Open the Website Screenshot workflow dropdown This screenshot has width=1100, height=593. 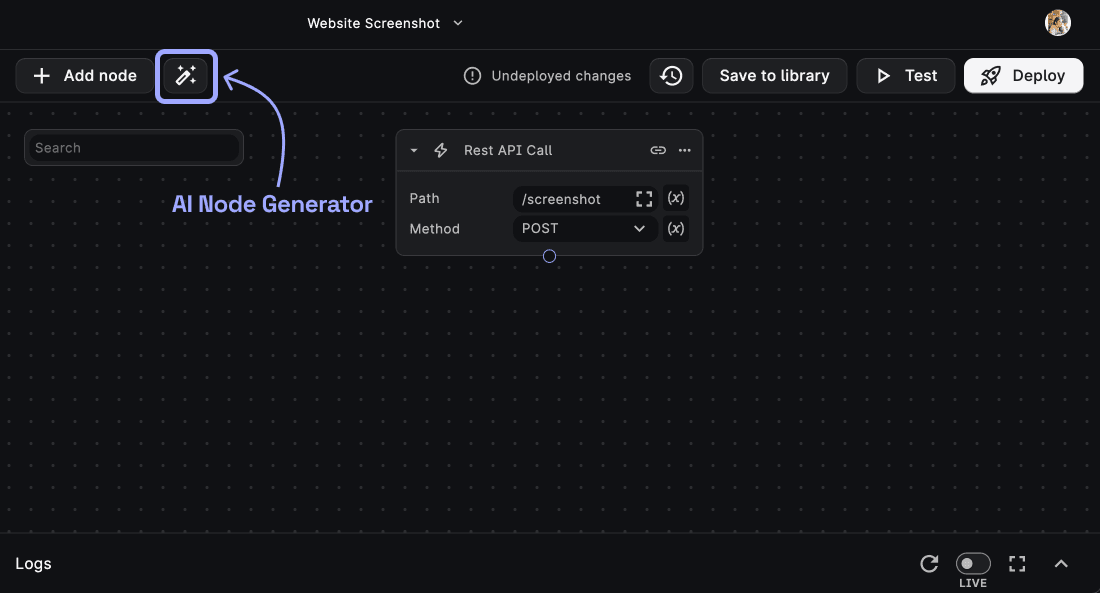point(457,22)
